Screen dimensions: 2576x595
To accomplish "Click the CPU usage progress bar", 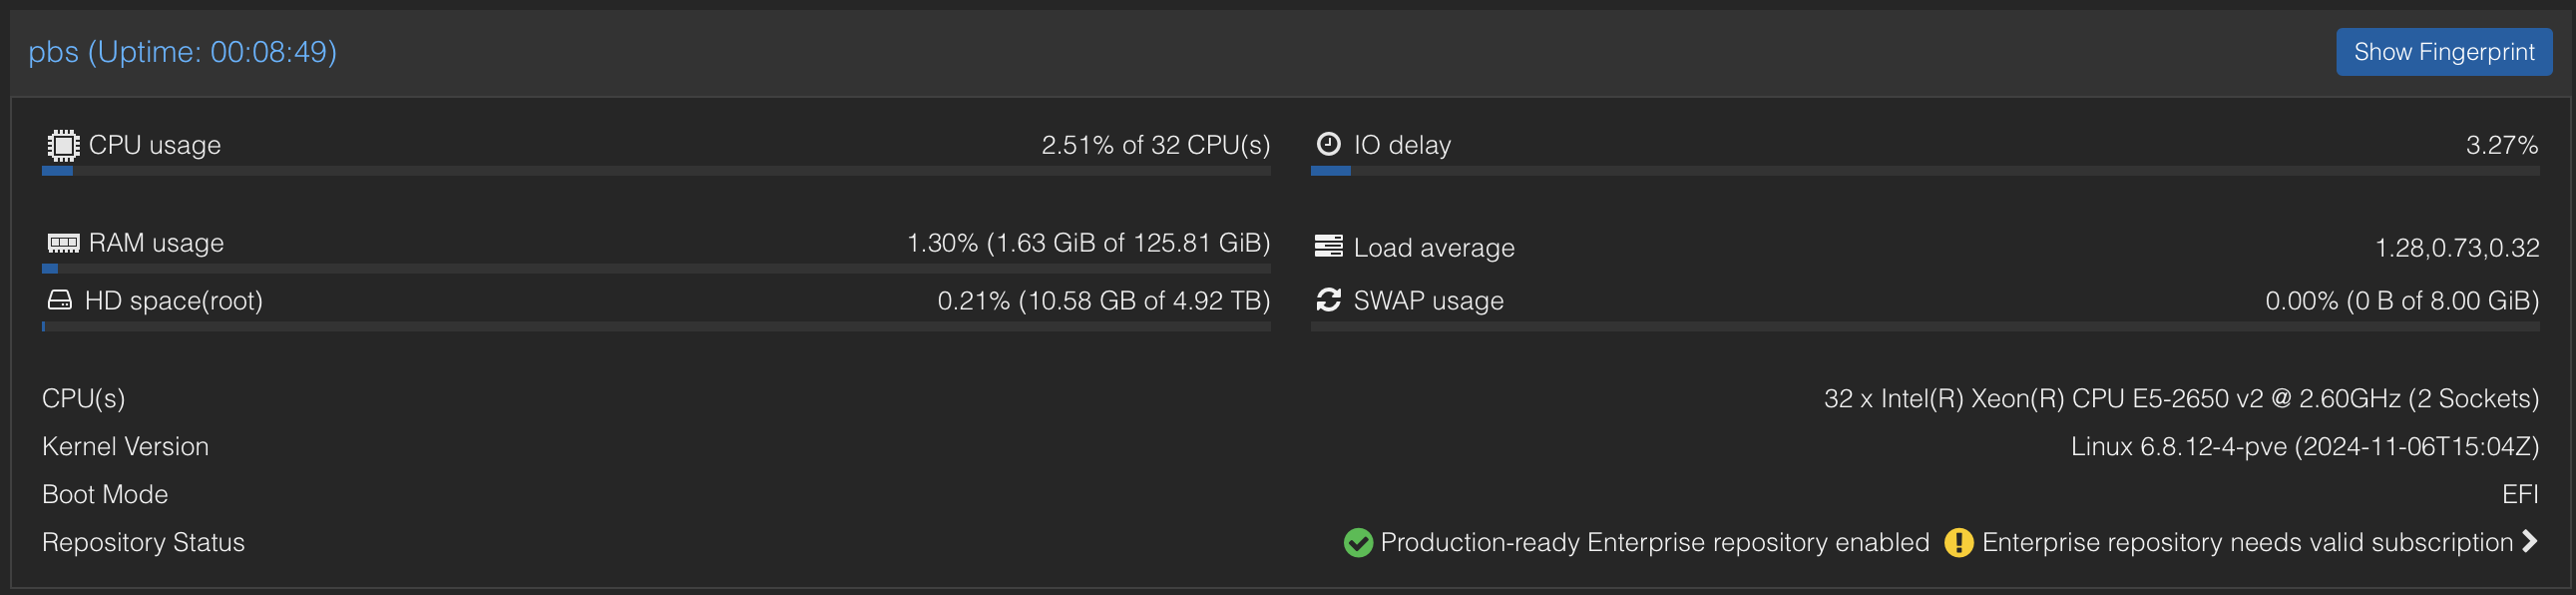I will [x=656, y=171].
